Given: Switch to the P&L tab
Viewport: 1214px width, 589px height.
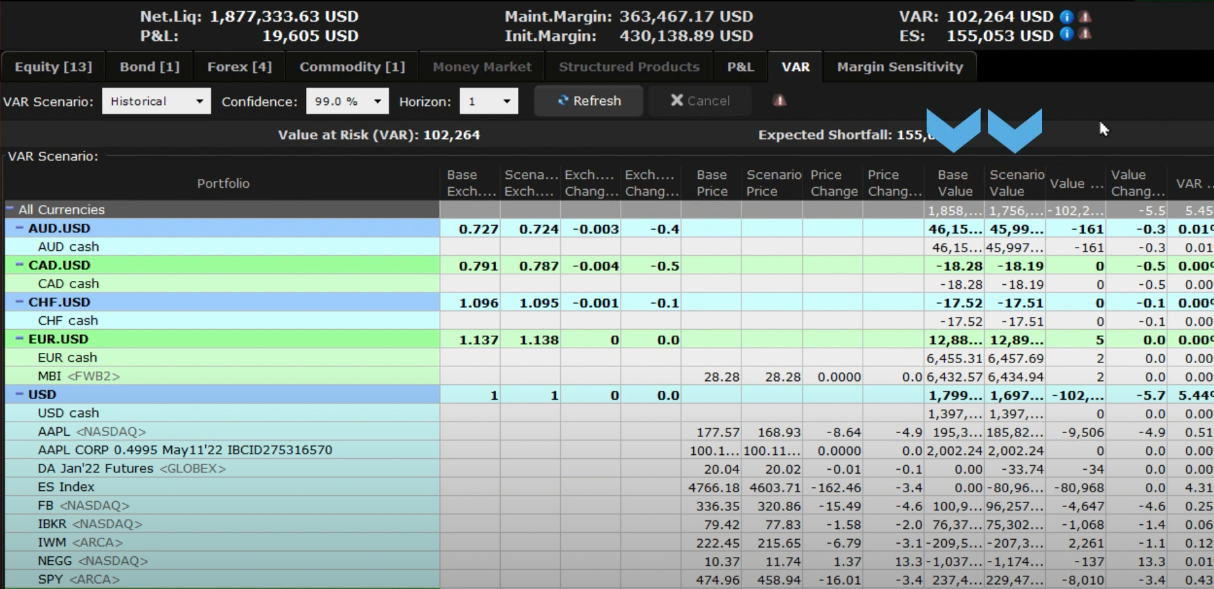Looking at the screenshot, I should point(741,67).
